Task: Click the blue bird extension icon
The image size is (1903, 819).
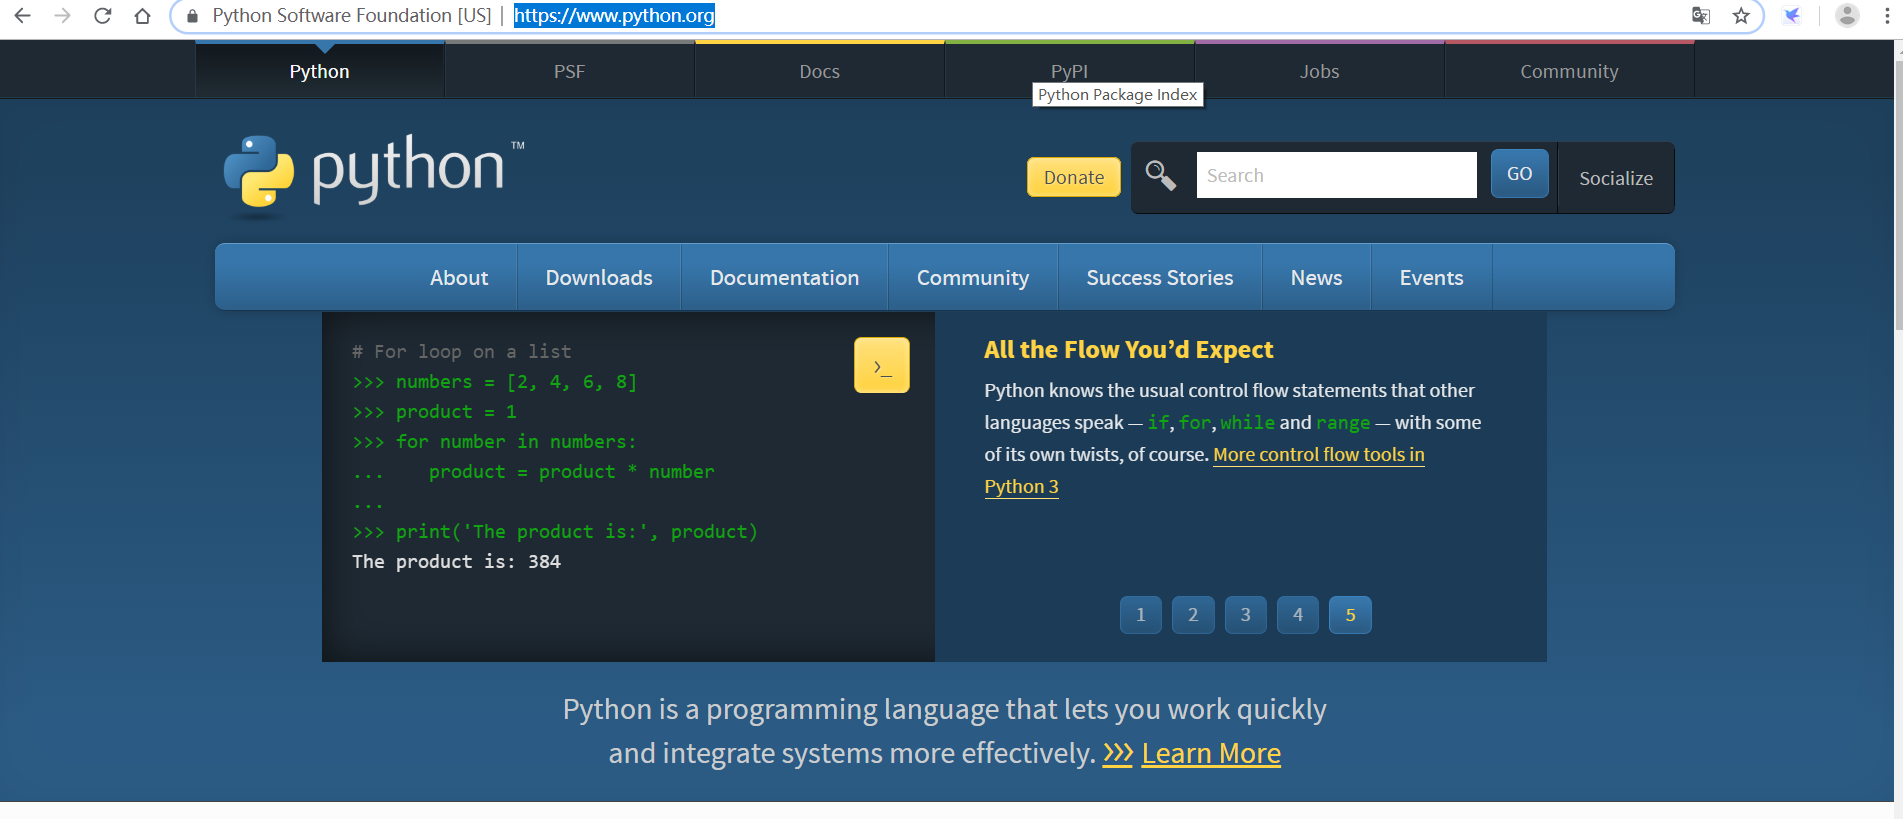Action: 1792,16
